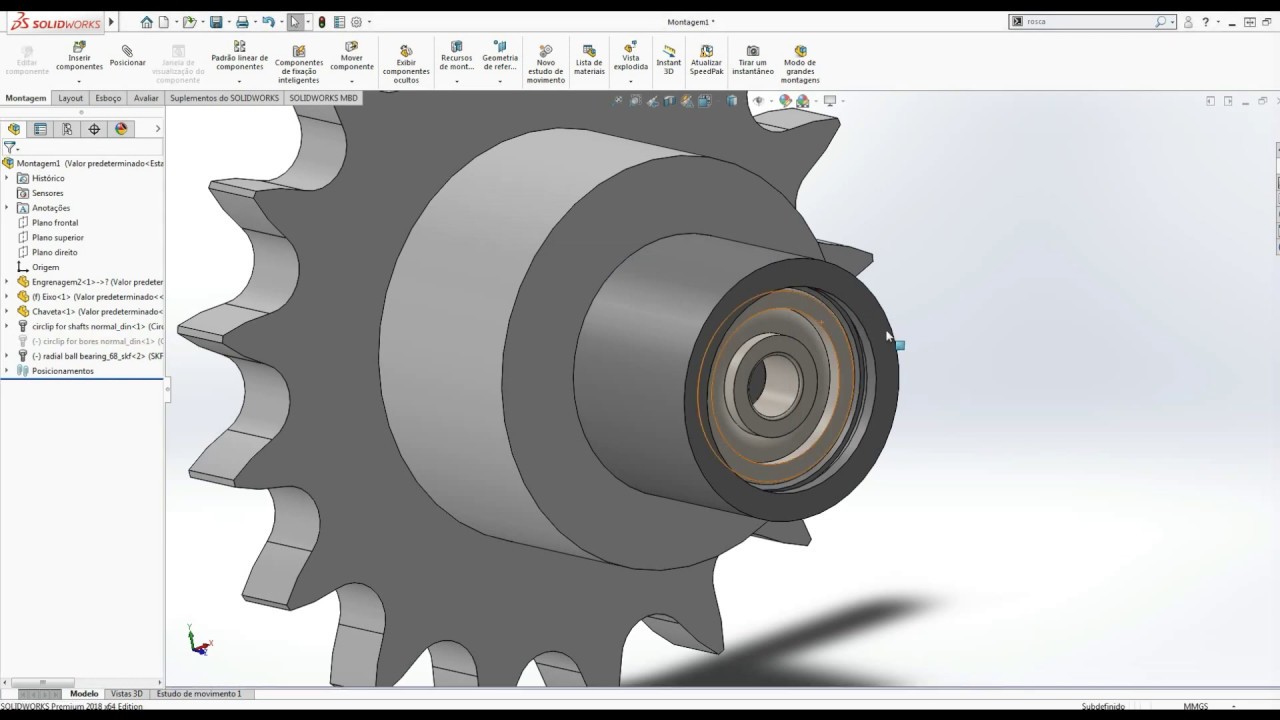Click Atualizar SpeedPak
The image size is (1280, 720).
(706, 60)
